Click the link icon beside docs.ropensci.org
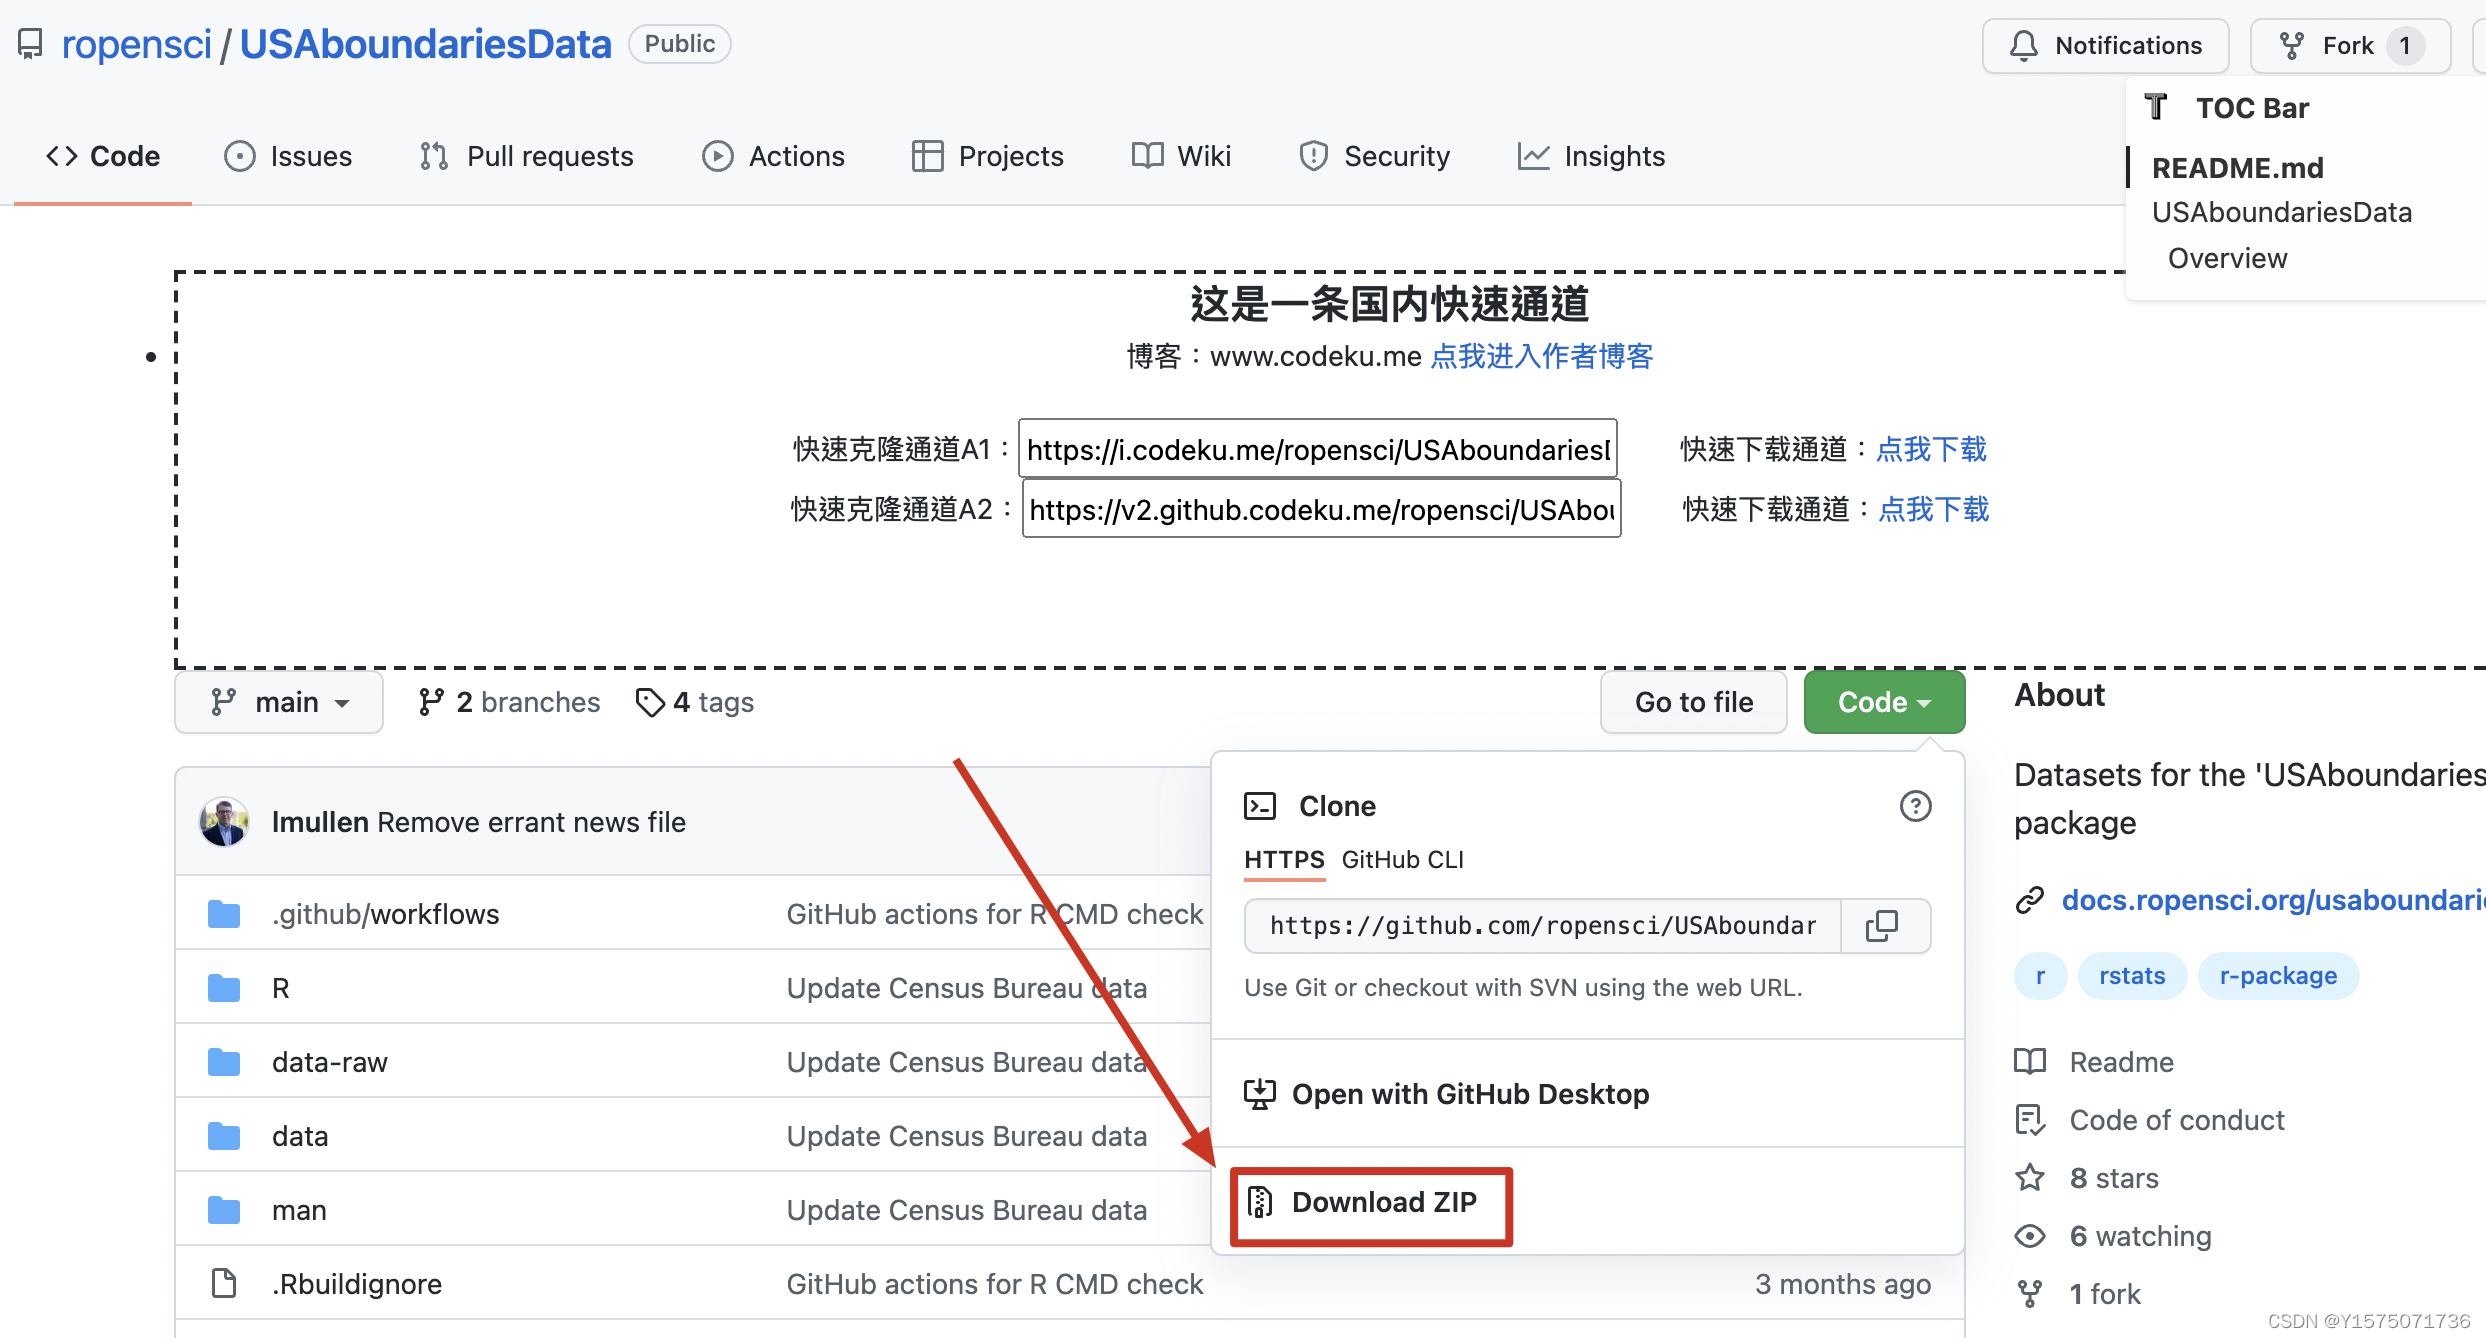This screenshot has width=2486, height=1338. [x=2030, y=900]
